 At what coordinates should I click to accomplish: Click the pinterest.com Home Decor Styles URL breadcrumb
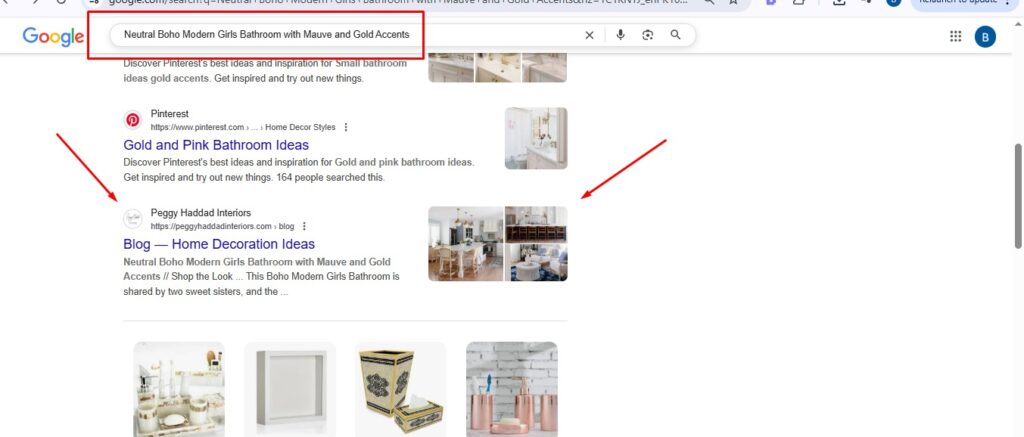point(243,127)
